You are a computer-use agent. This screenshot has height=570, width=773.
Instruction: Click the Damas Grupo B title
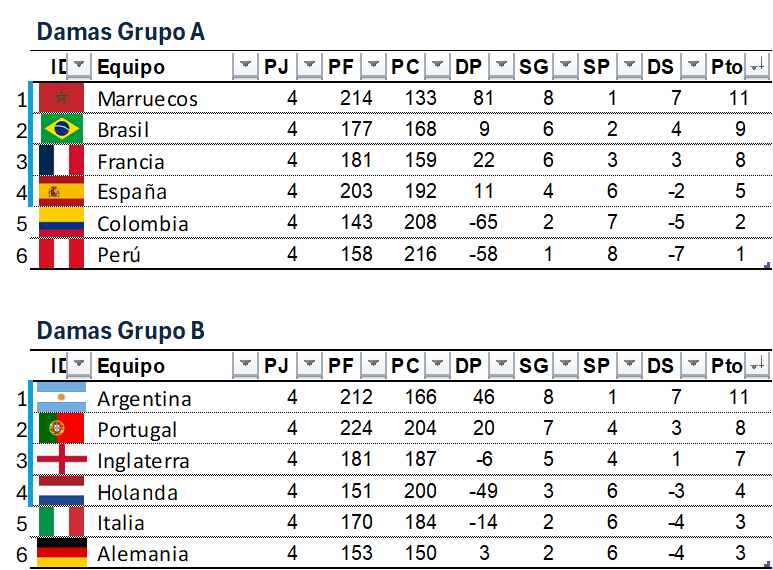tap(120, 331)
